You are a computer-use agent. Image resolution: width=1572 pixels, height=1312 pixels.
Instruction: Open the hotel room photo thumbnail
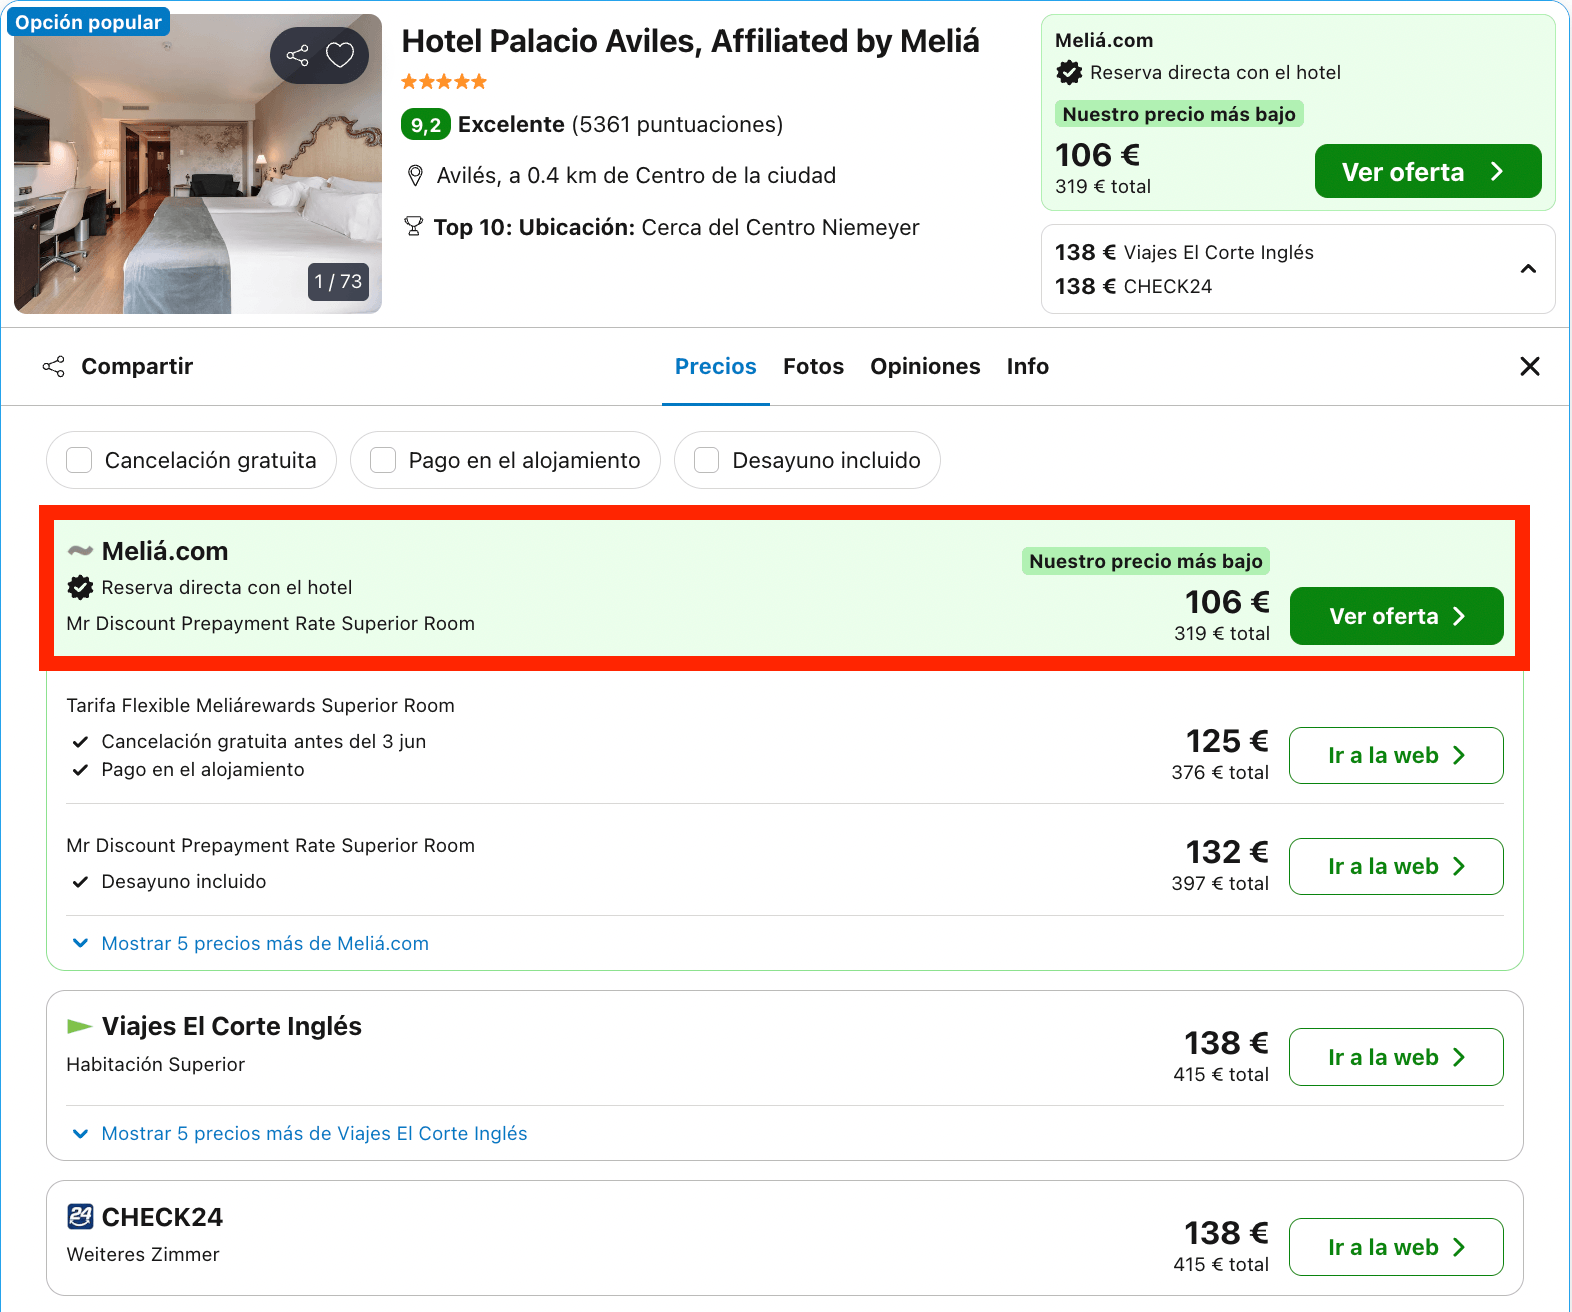point(198,164)
